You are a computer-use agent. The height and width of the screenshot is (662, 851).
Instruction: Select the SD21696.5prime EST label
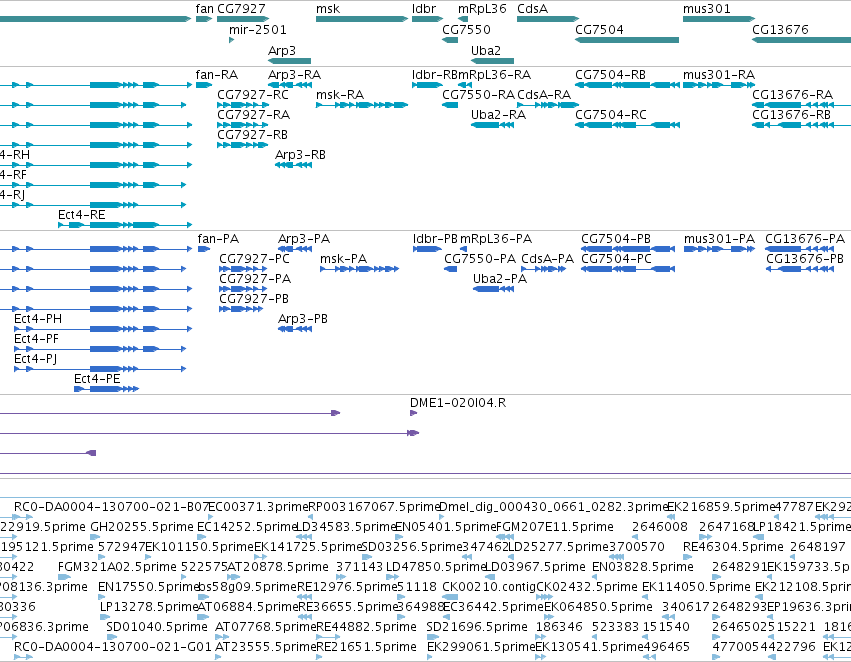coord(477,627)
